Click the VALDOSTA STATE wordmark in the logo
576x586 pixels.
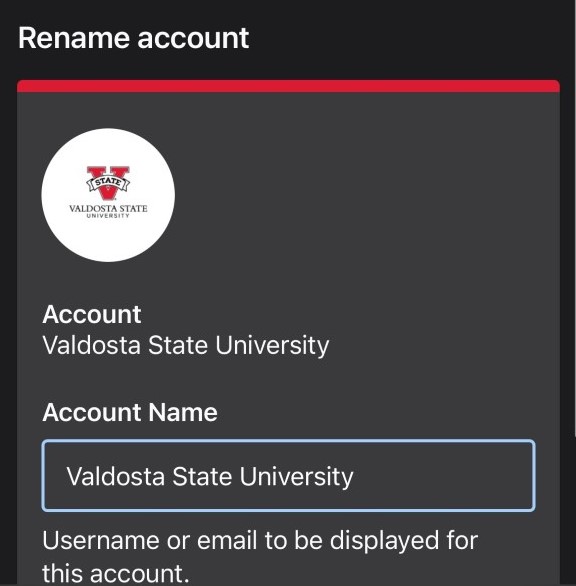coord(108,209)
